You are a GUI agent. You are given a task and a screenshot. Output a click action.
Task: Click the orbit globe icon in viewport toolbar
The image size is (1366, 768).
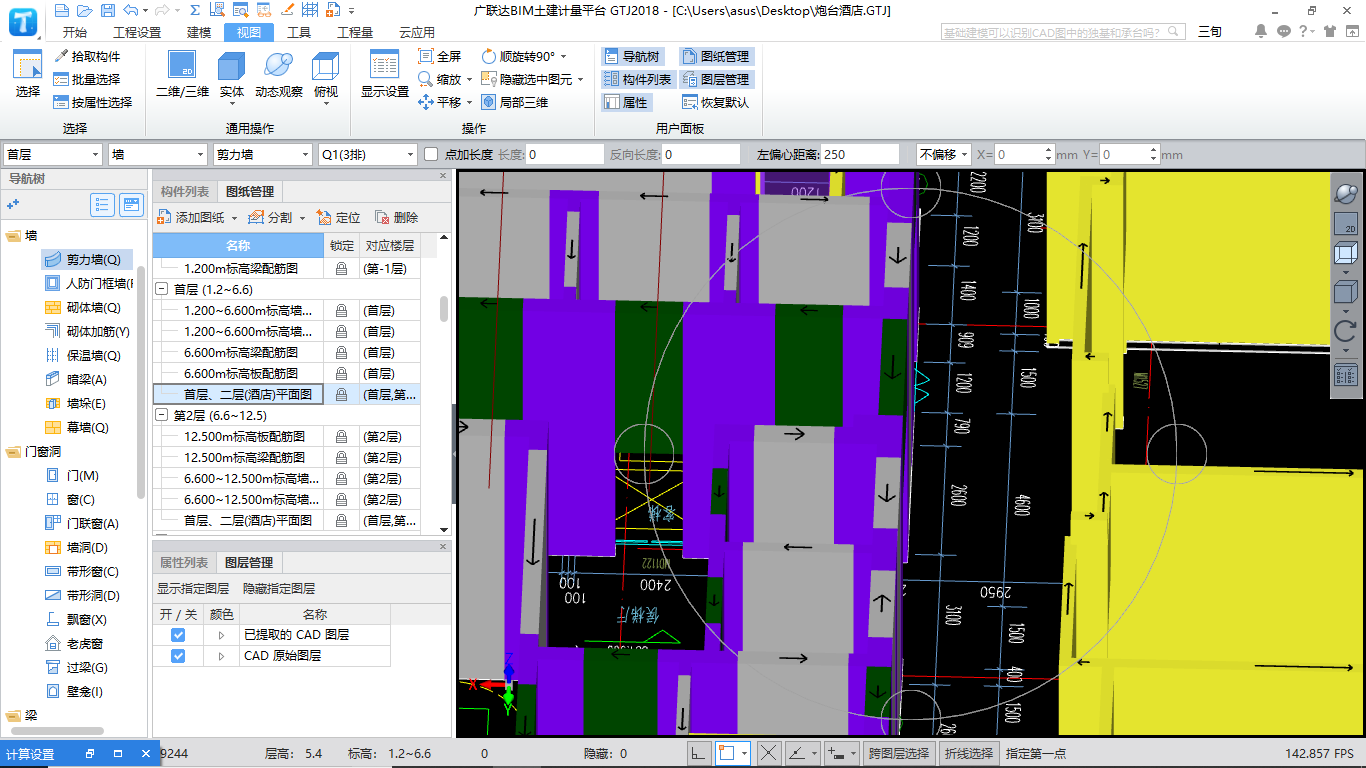tap(1346, 193)
